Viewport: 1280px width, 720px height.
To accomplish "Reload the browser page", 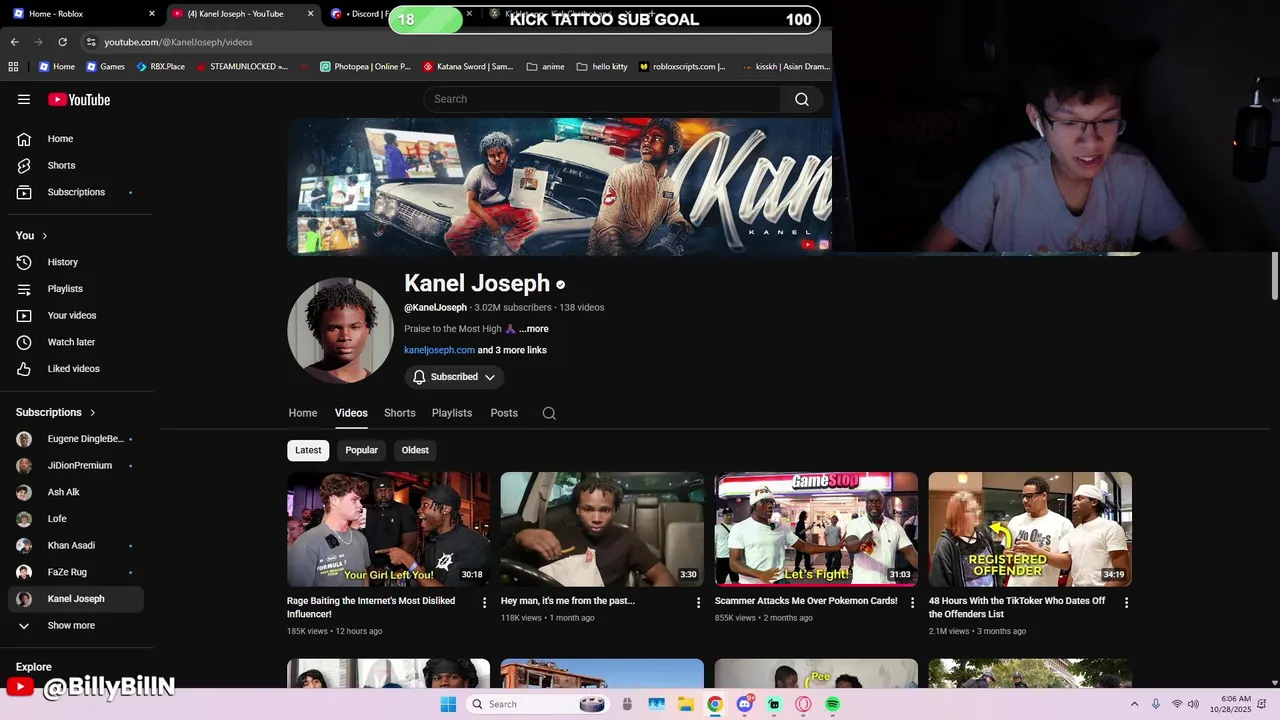I will [x=62, y=42].
